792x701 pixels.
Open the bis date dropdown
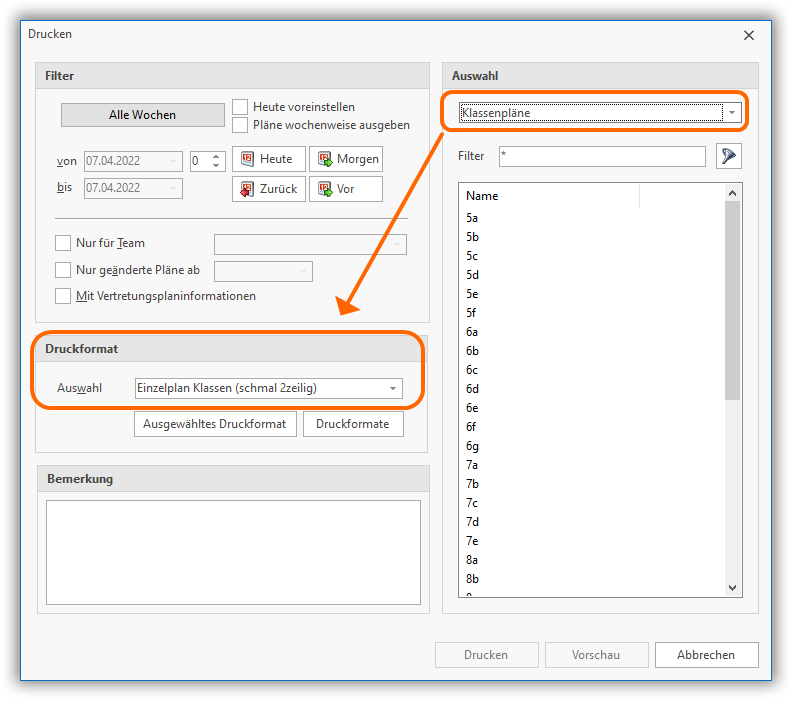pos(173,188)
